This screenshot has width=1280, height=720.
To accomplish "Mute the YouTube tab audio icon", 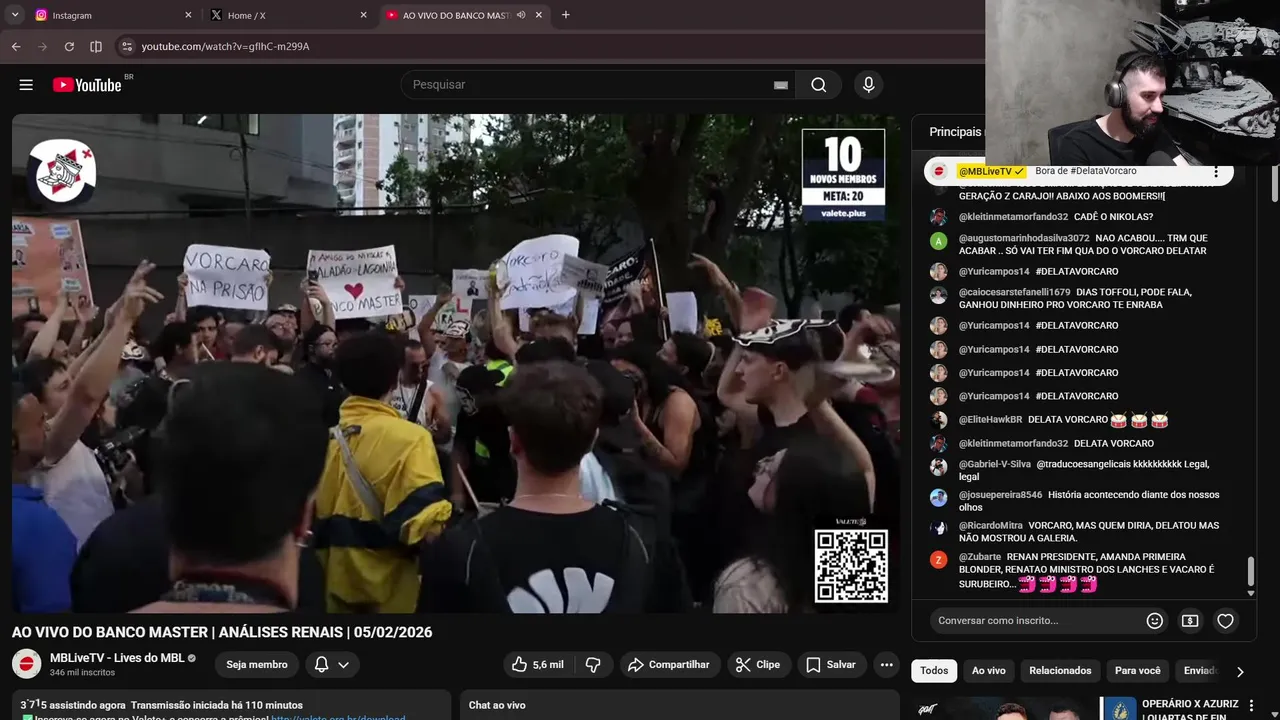I will (x=521, y=15).
